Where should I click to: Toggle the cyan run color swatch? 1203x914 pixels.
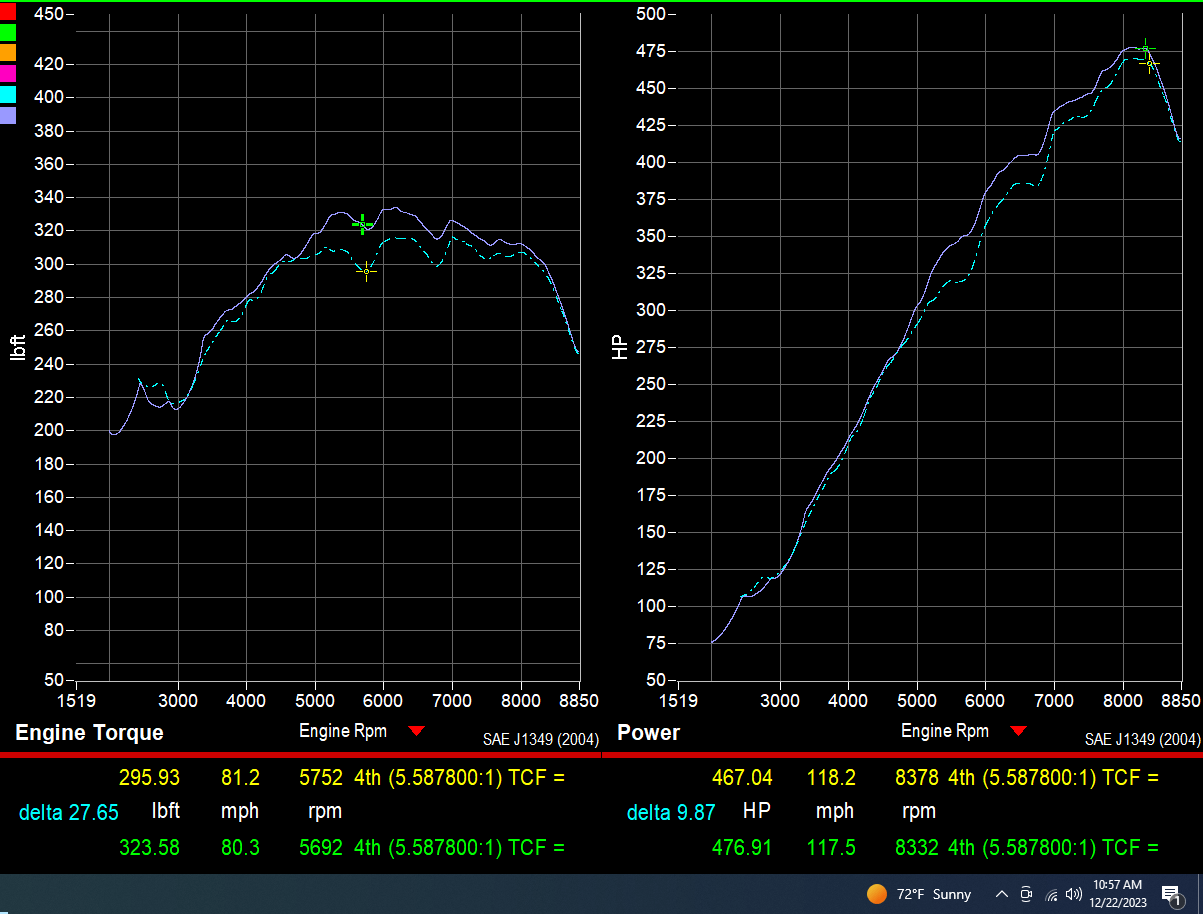point(8,94)
